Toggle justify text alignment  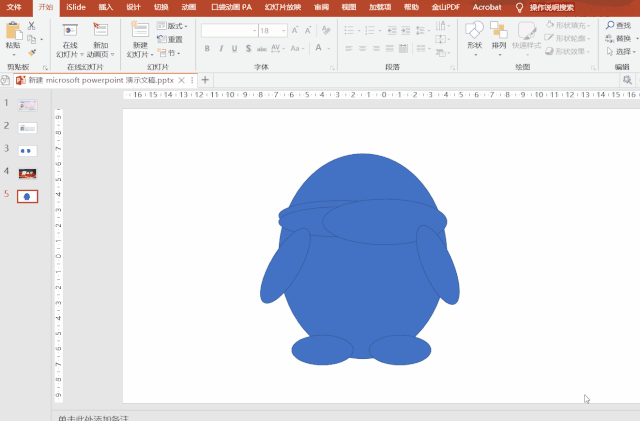pyautogui.click(x=390, y=49)
